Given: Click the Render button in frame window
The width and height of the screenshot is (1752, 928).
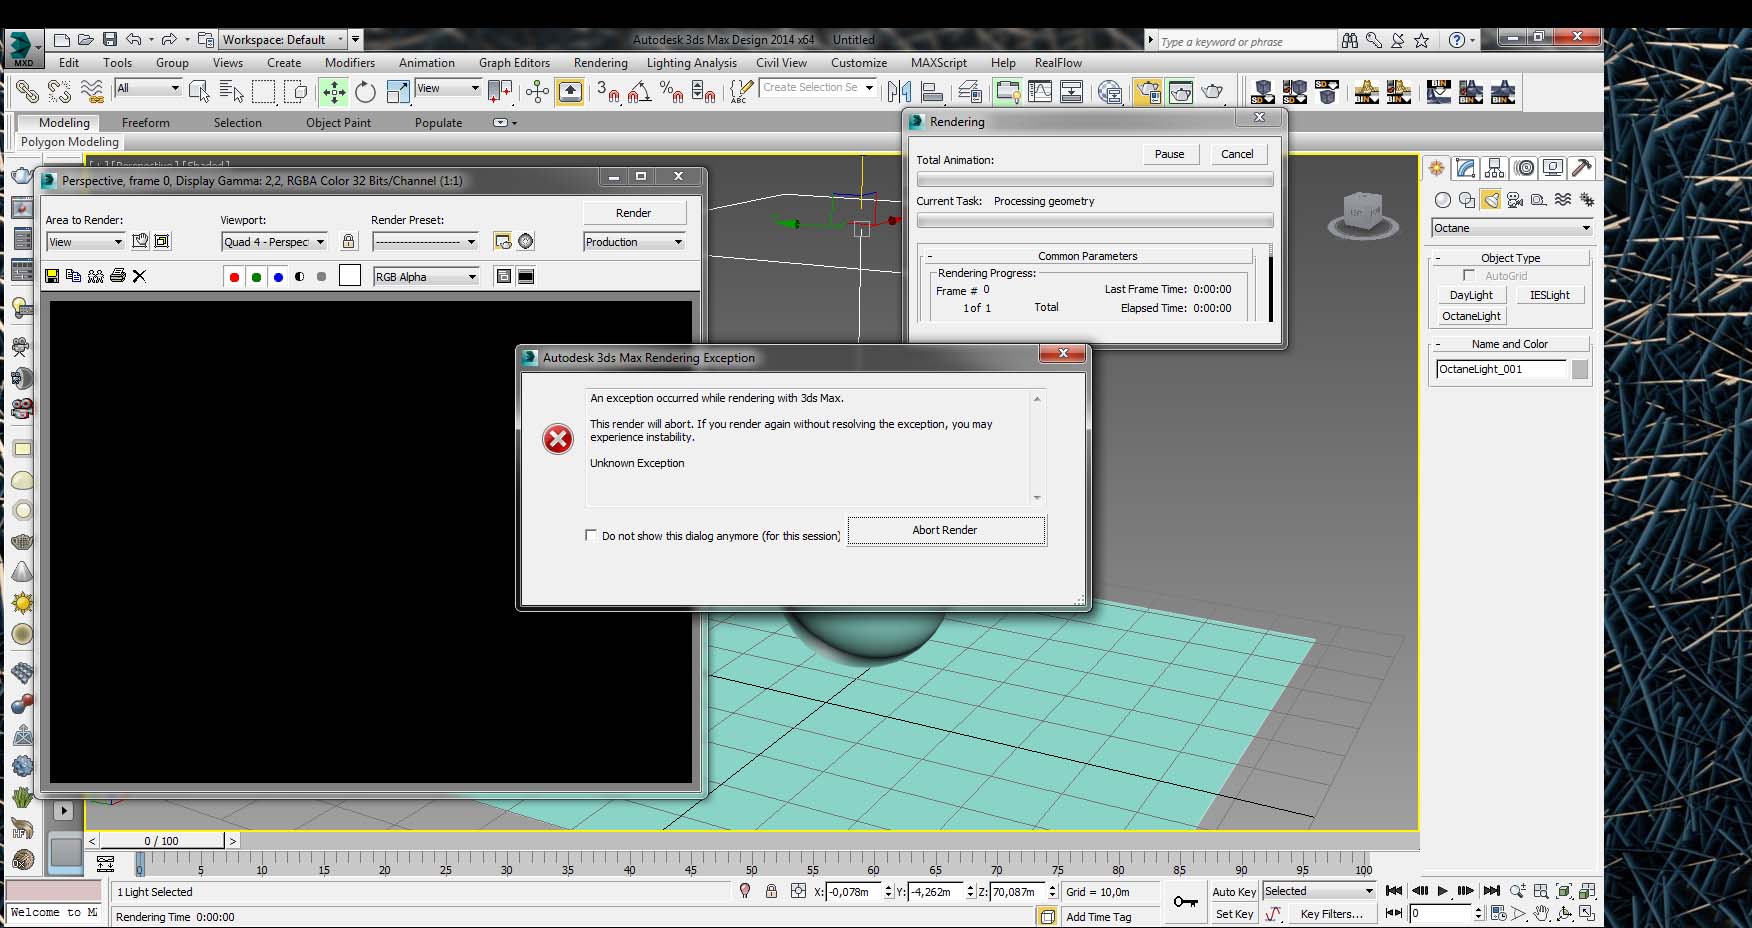Looking at the screenshot, I should click(634, 213).
